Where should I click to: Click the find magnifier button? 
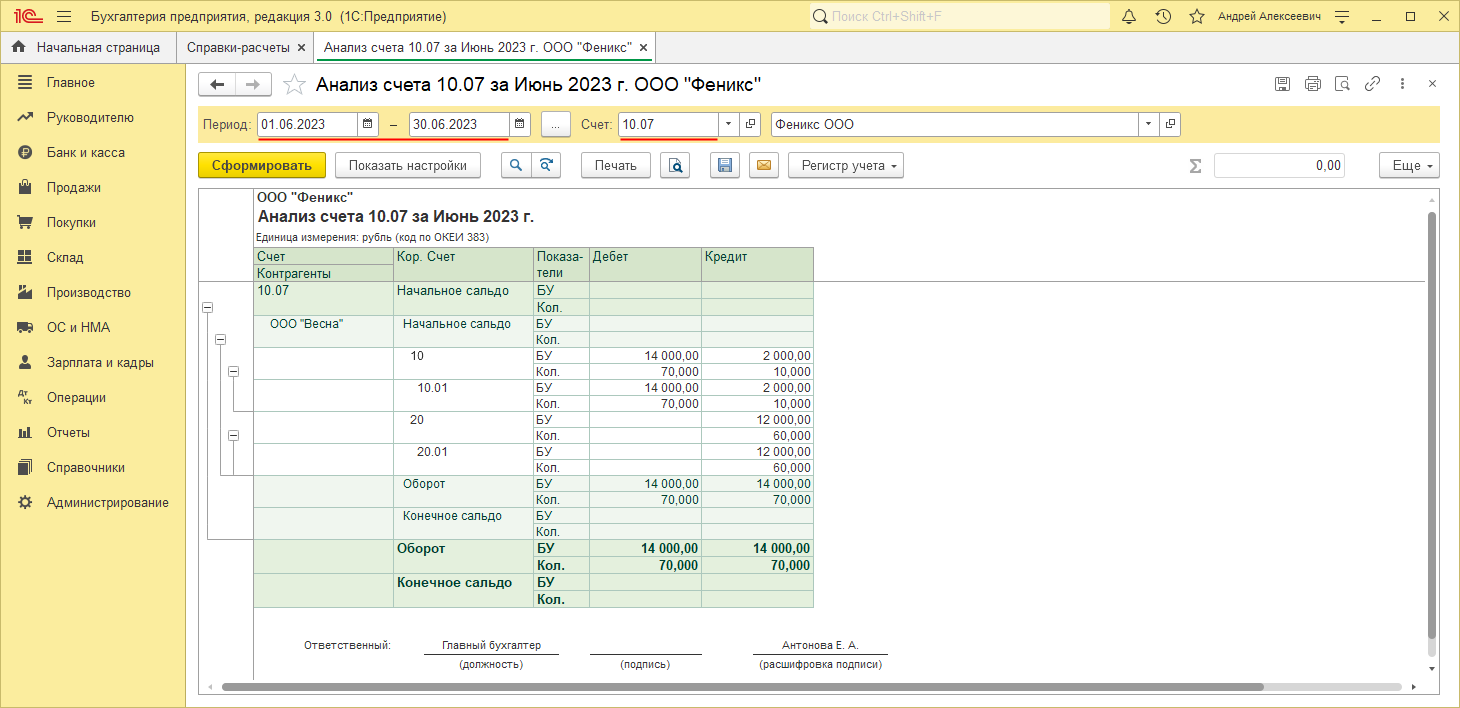[x=515, y=166]
